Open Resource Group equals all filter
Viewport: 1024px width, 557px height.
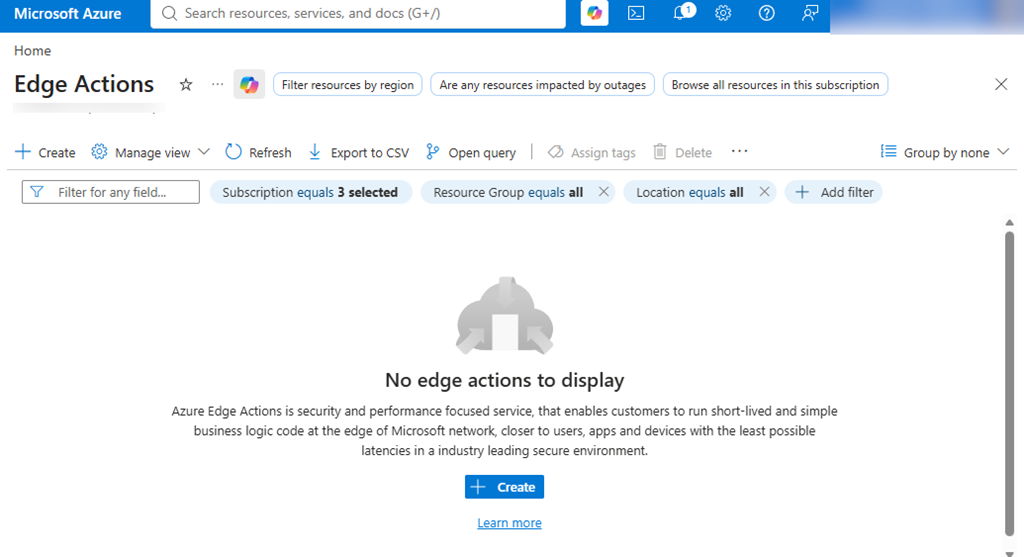tap(508, 192)
